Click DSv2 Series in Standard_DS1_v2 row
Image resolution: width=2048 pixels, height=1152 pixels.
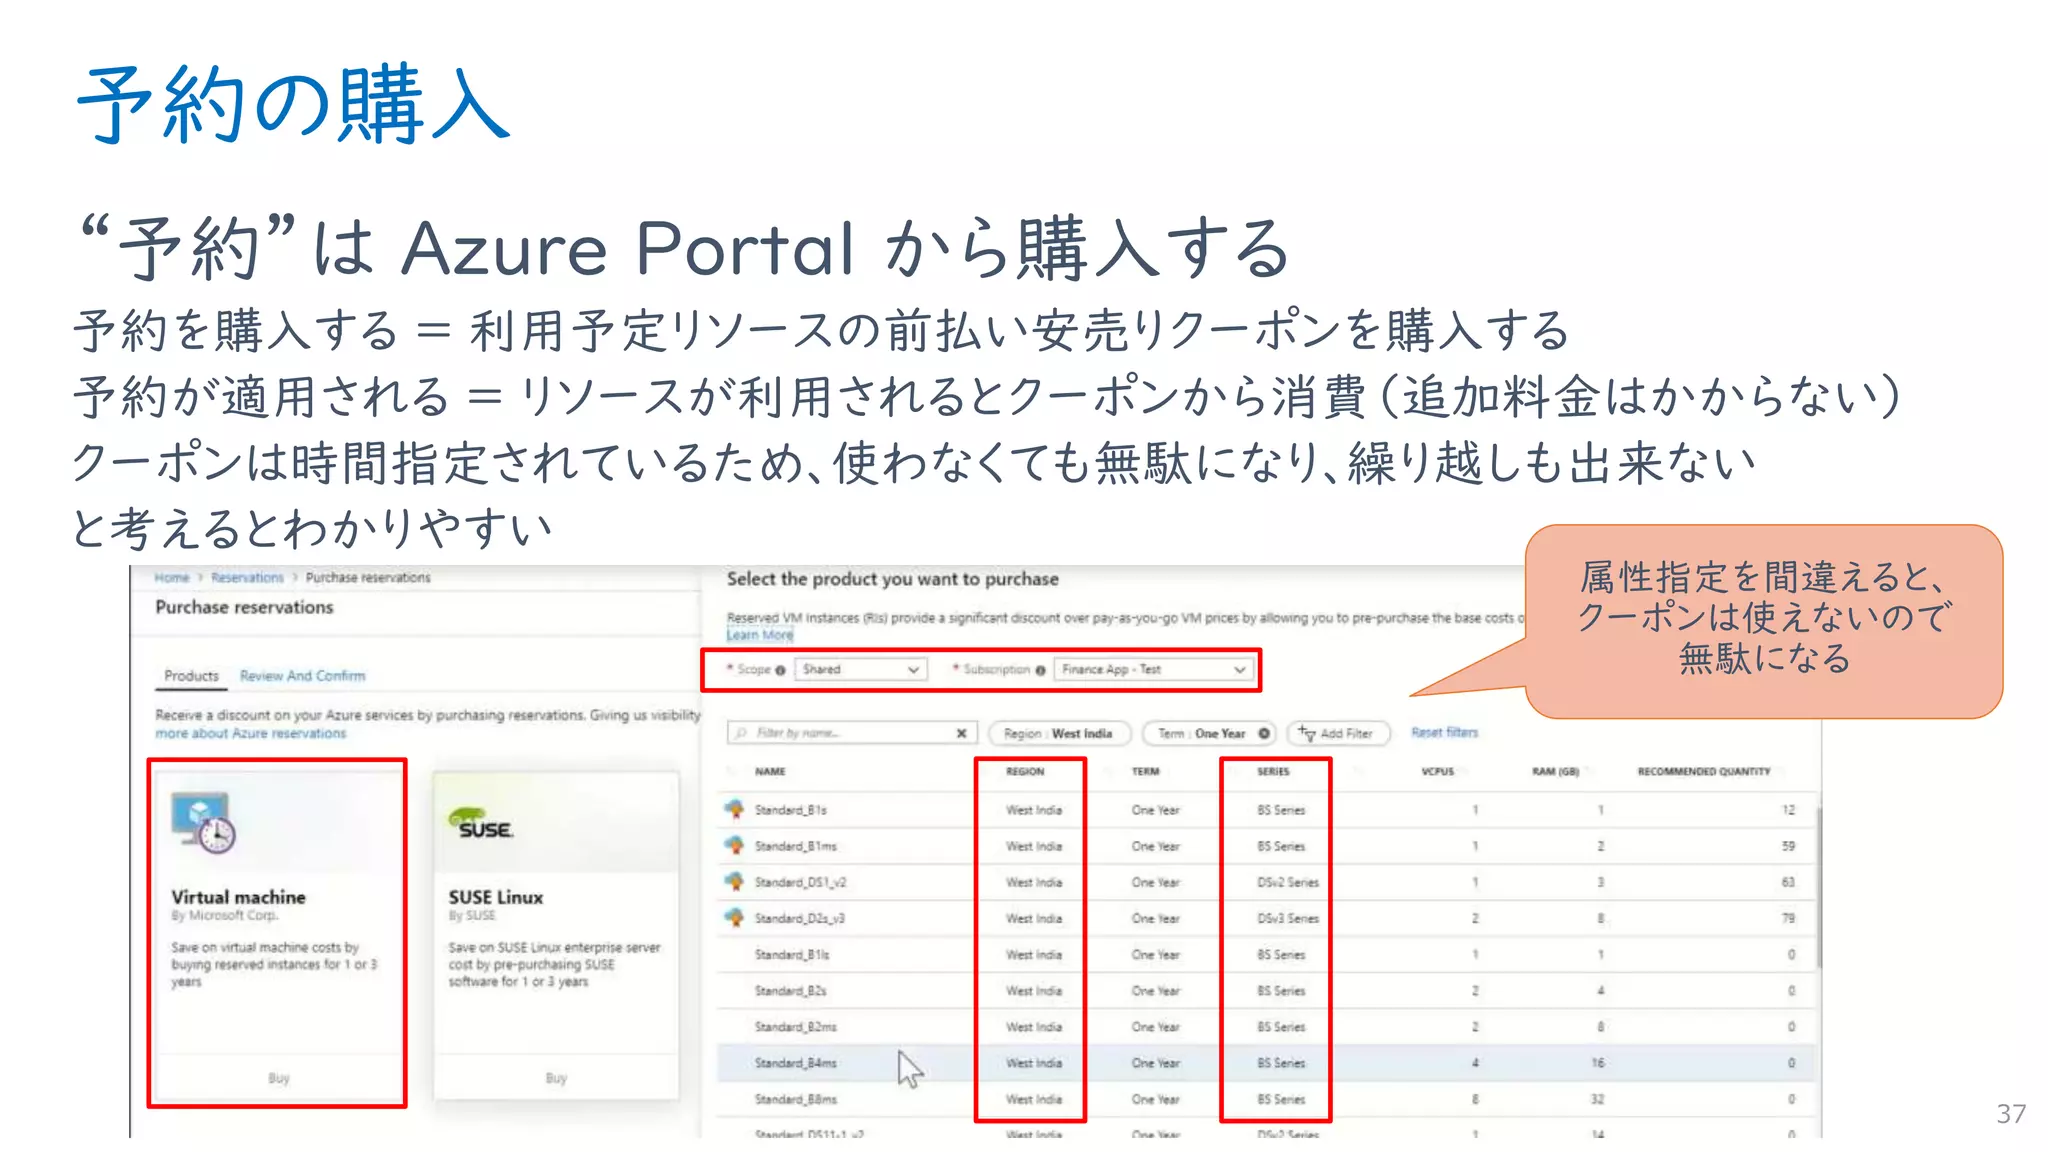1288,882
